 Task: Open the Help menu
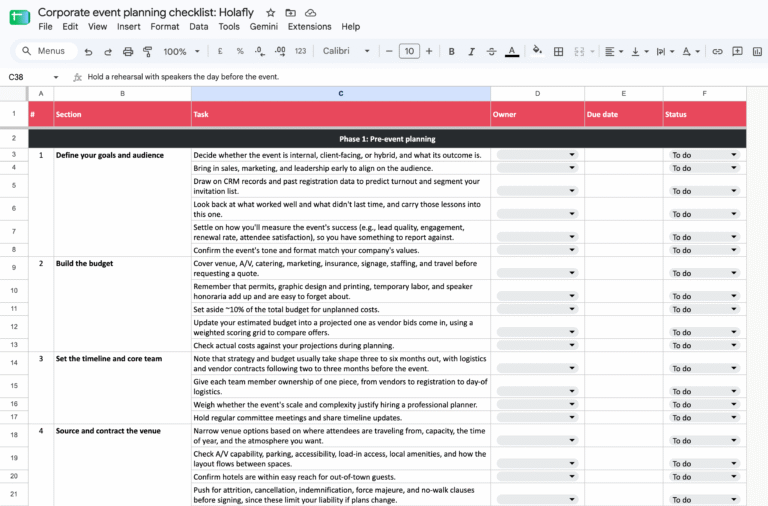coord(351,26)
